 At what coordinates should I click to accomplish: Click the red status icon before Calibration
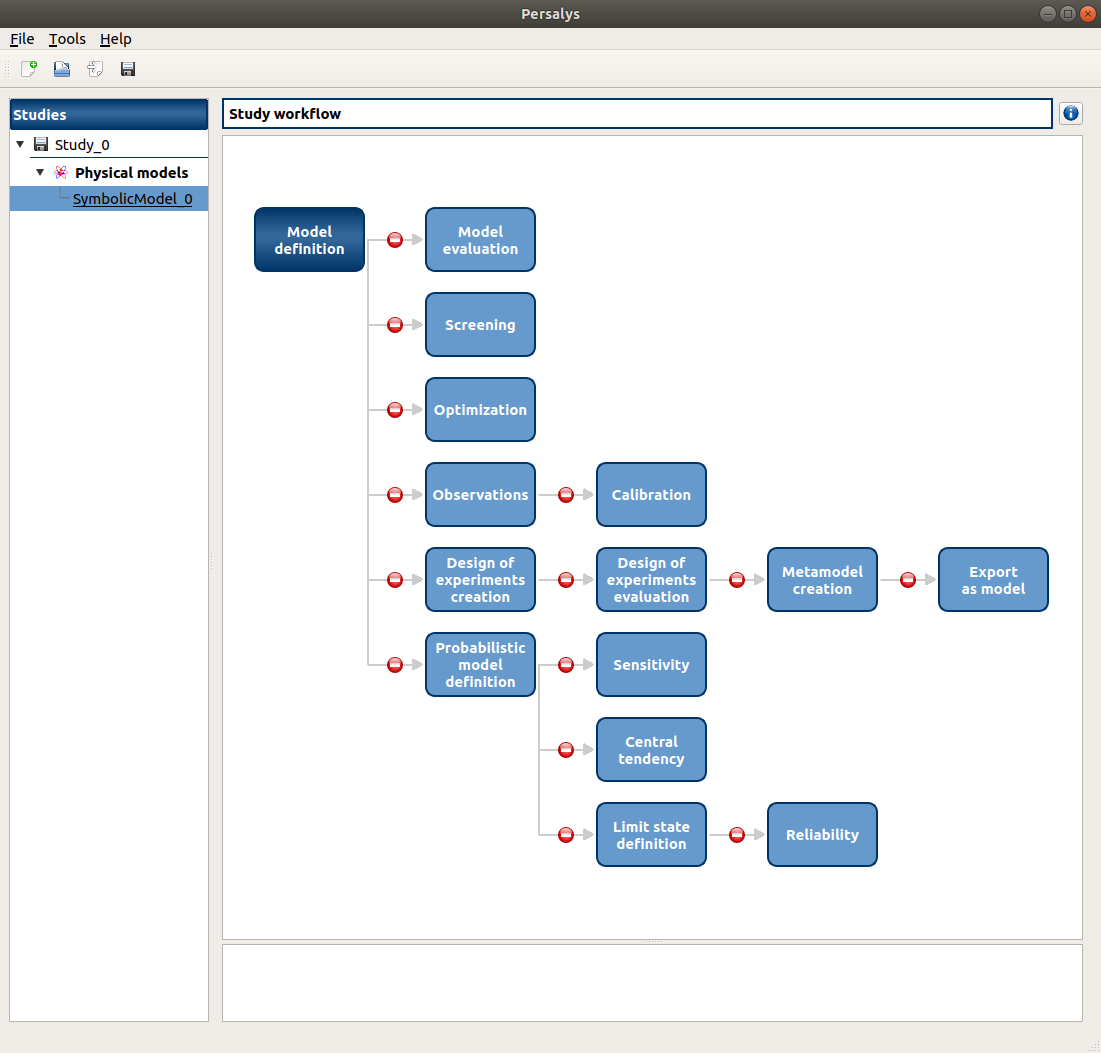click(566, 494)
